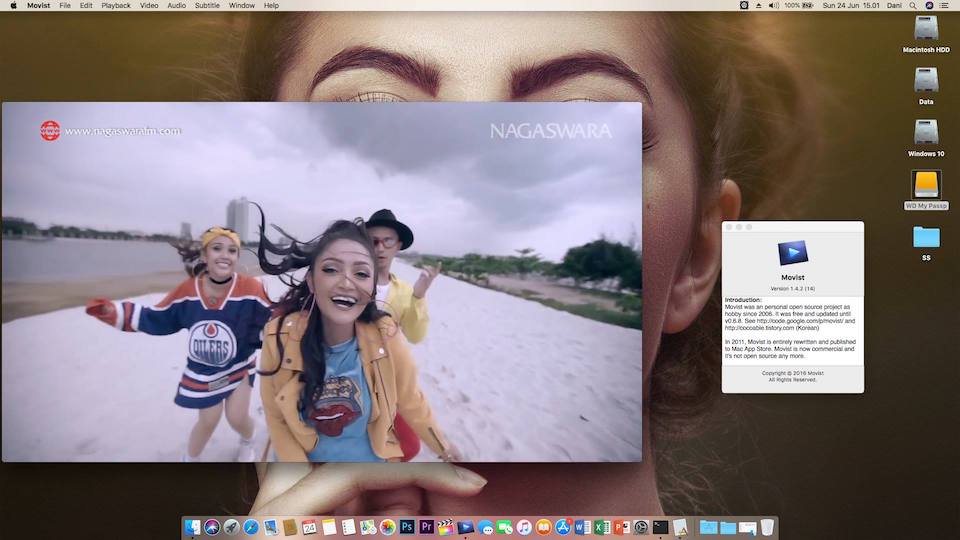Click inside the Movist video window
This screenshot has width=960, height=540.
tap(322, 282)
